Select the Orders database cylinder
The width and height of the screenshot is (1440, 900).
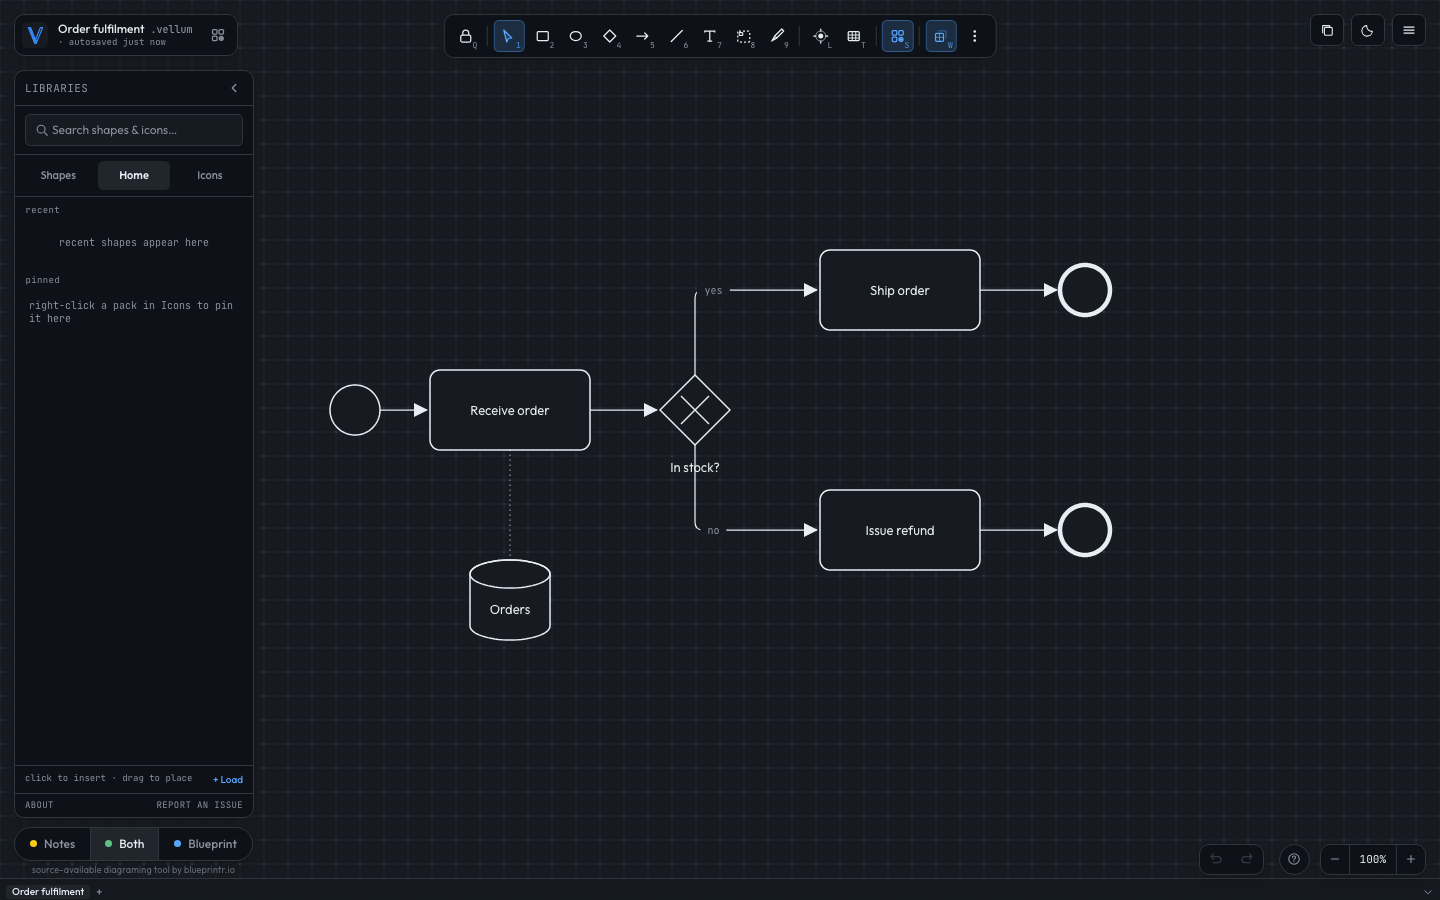point(510,600)
